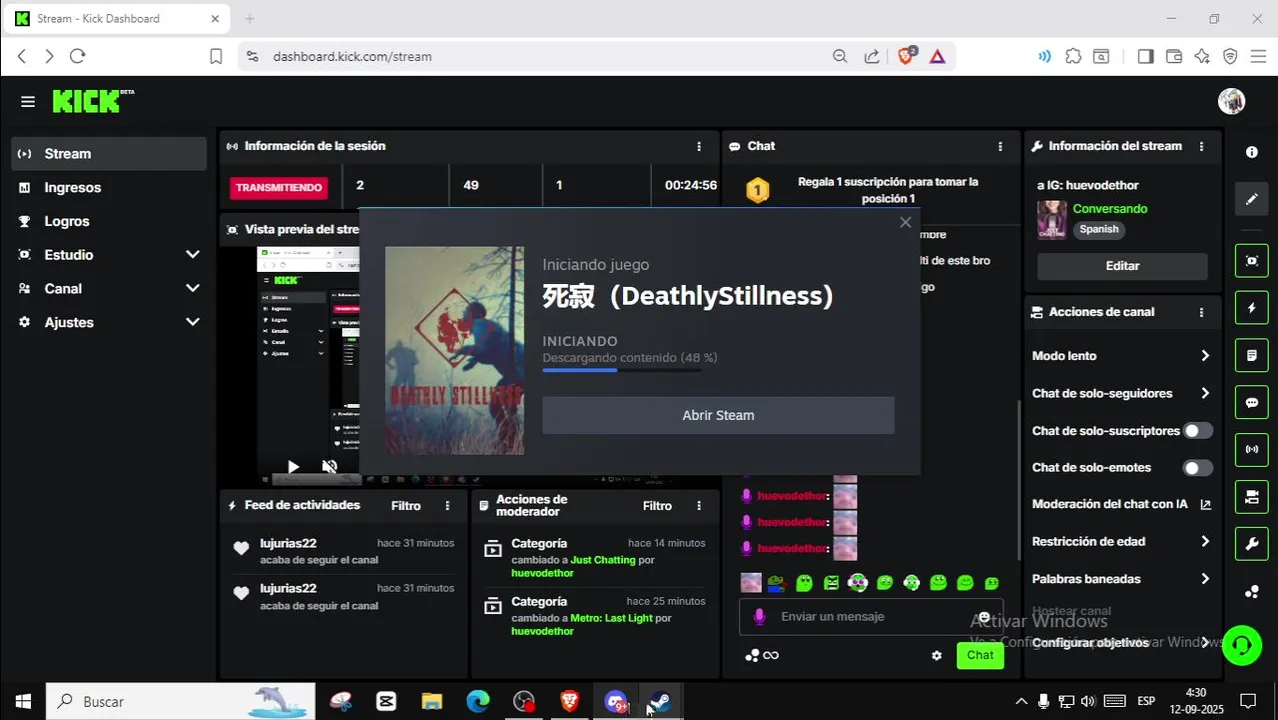The image size is (1278, 720).
Task: Click the lightning bolt icon in right rail
Action: (1252, 308)
